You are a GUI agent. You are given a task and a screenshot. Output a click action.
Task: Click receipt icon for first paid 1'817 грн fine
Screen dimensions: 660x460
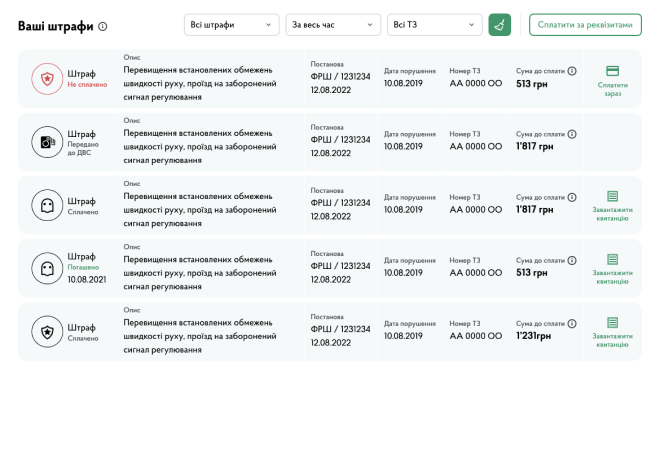pyautogui.click(x=612, y=197)
